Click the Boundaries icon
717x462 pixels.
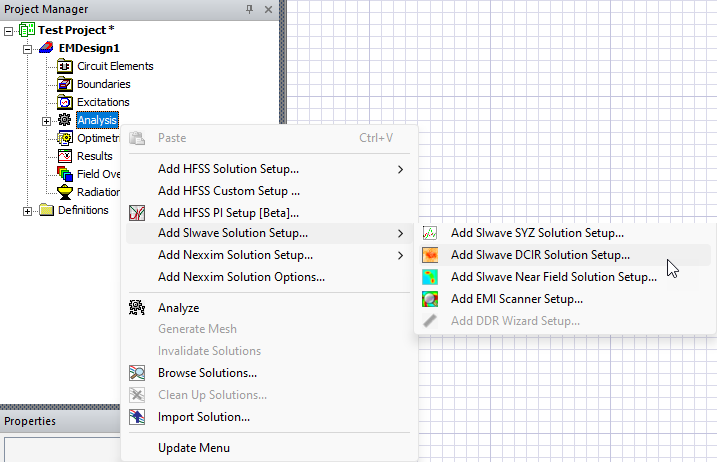coord(64,84)
